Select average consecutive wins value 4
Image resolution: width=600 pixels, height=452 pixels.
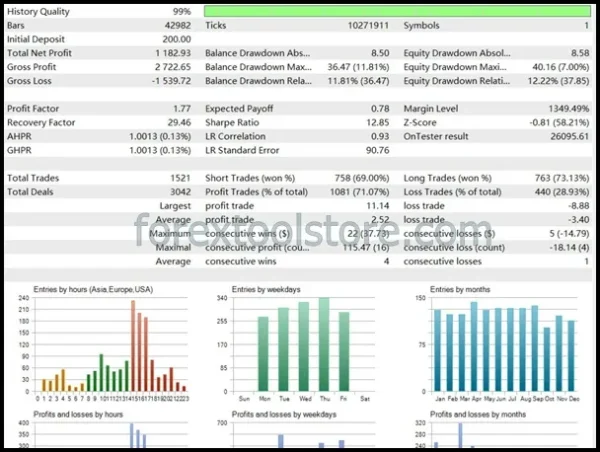point(386,261)
